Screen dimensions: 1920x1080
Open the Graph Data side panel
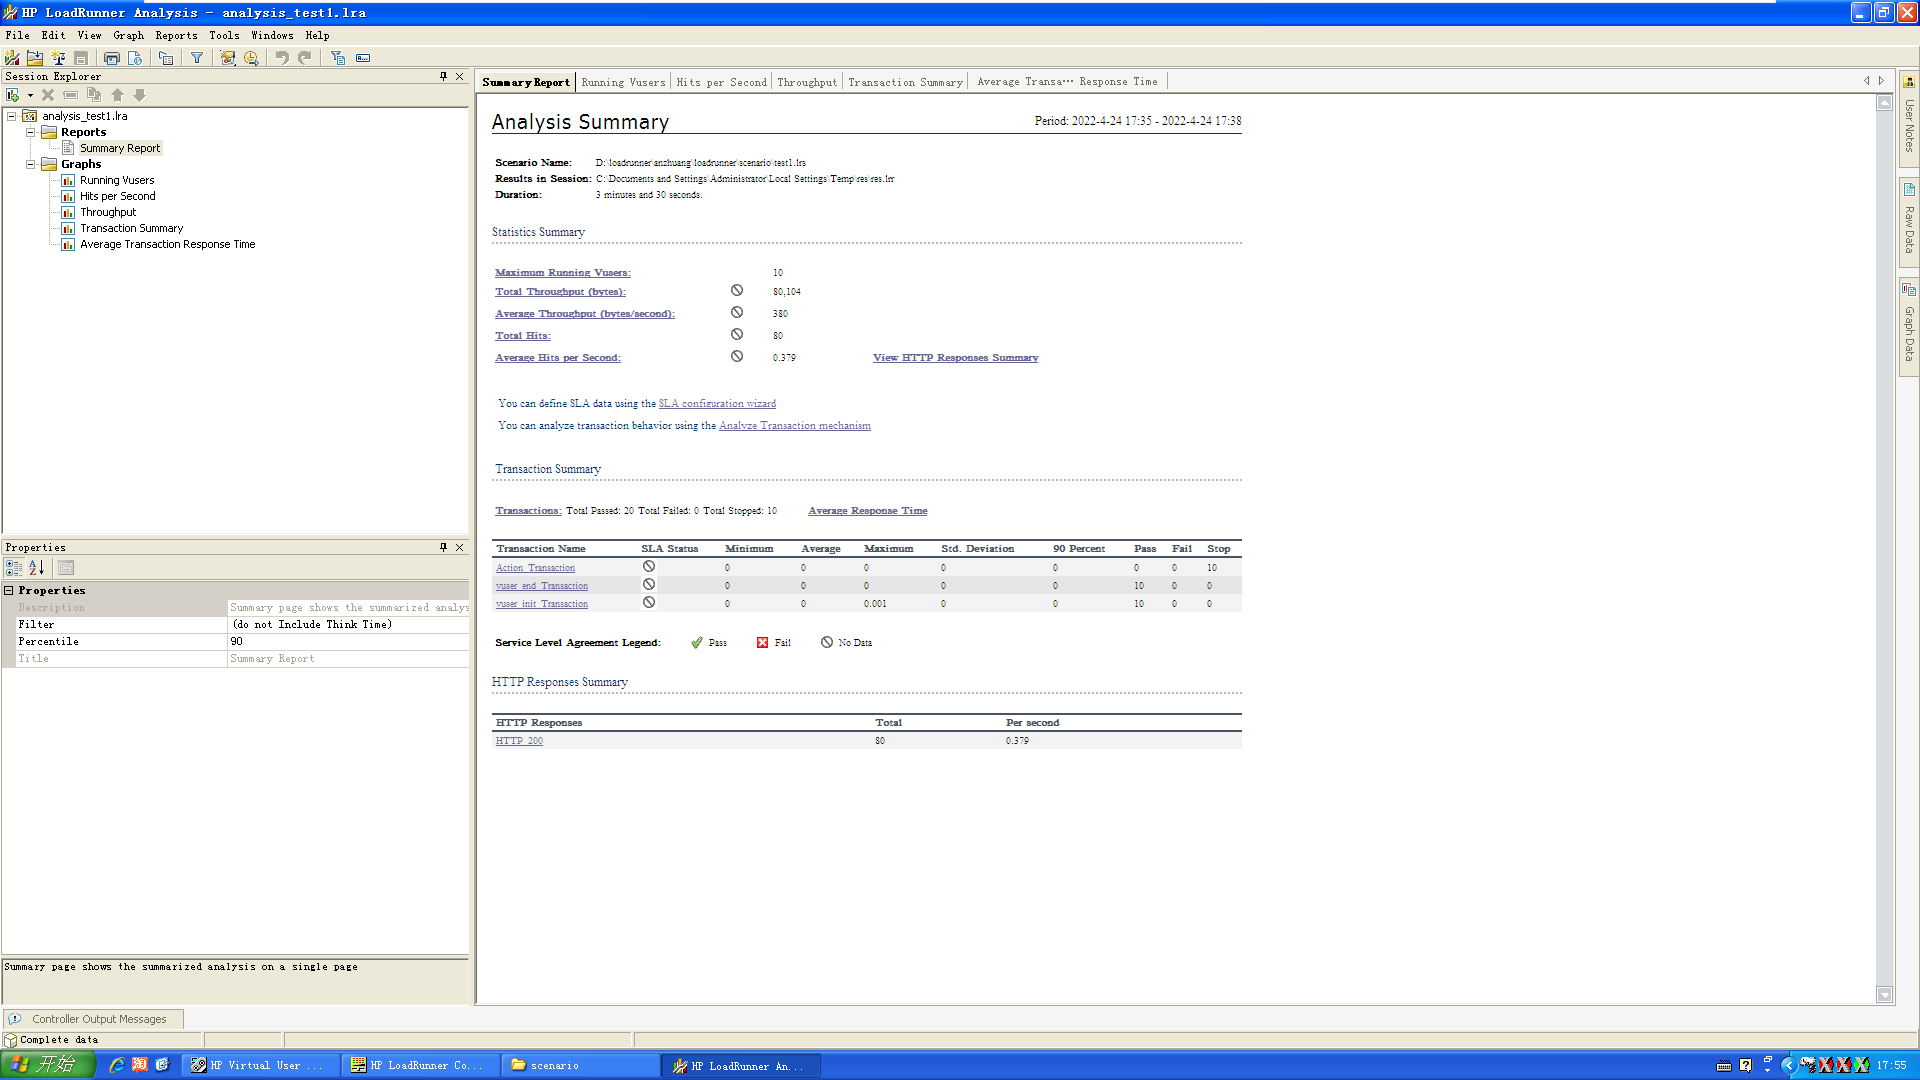(x=1909, y=325)
